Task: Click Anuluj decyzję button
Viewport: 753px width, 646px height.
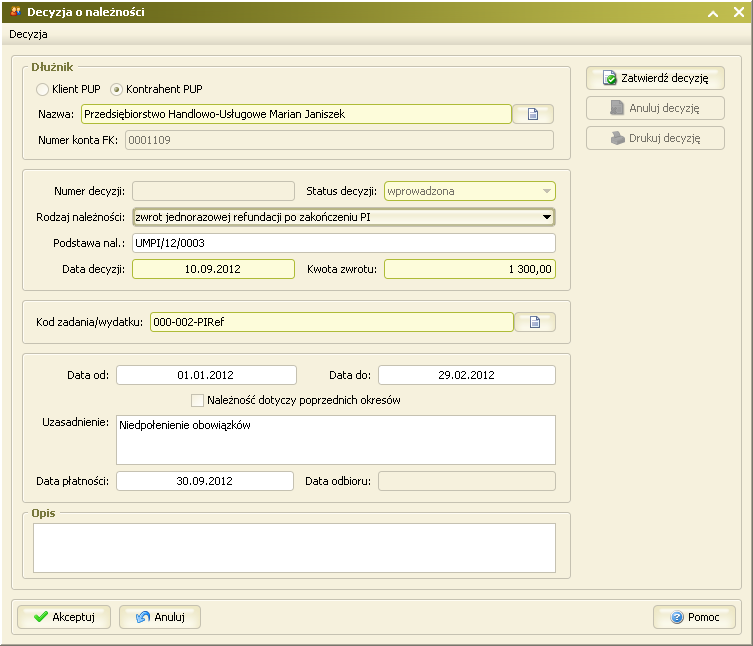Action: (655, 108)
